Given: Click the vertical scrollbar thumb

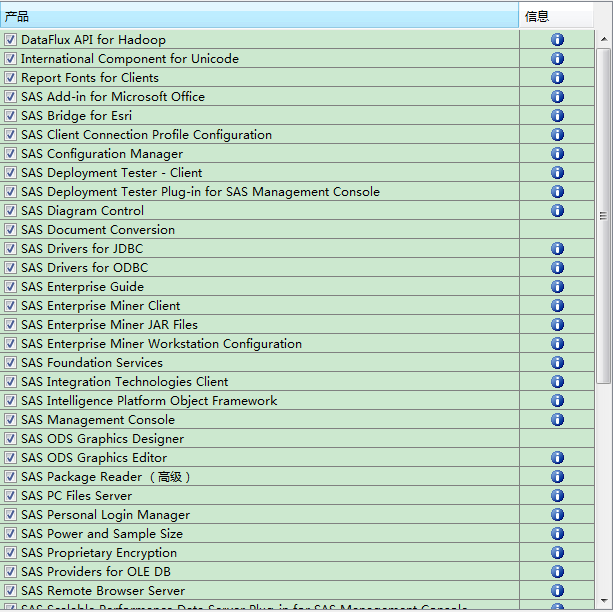Looking at the screenshot, I should click(x=604, y=215).
